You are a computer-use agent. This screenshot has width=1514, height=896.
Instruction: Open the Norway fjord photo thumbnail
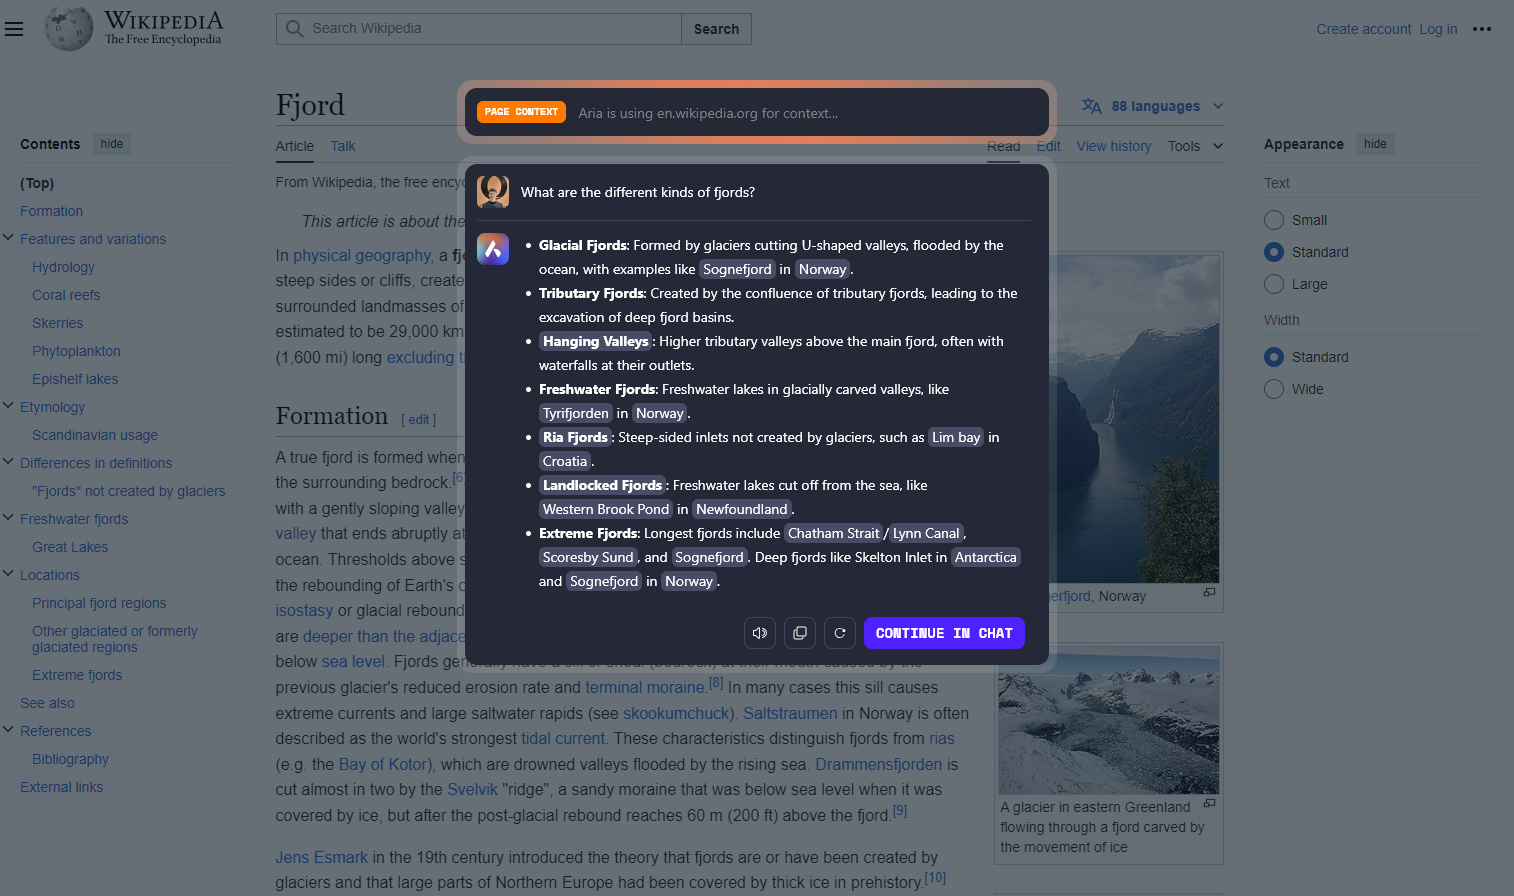pos(1133,419)
